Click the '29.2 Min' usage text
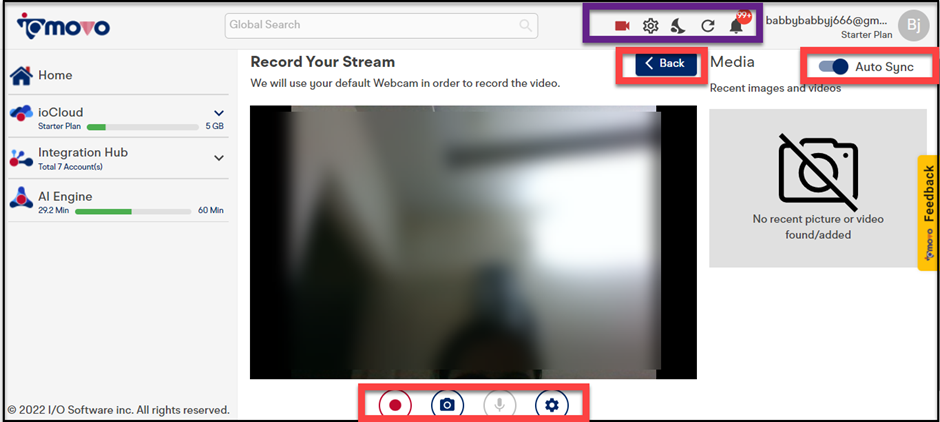 click(53, 211)
